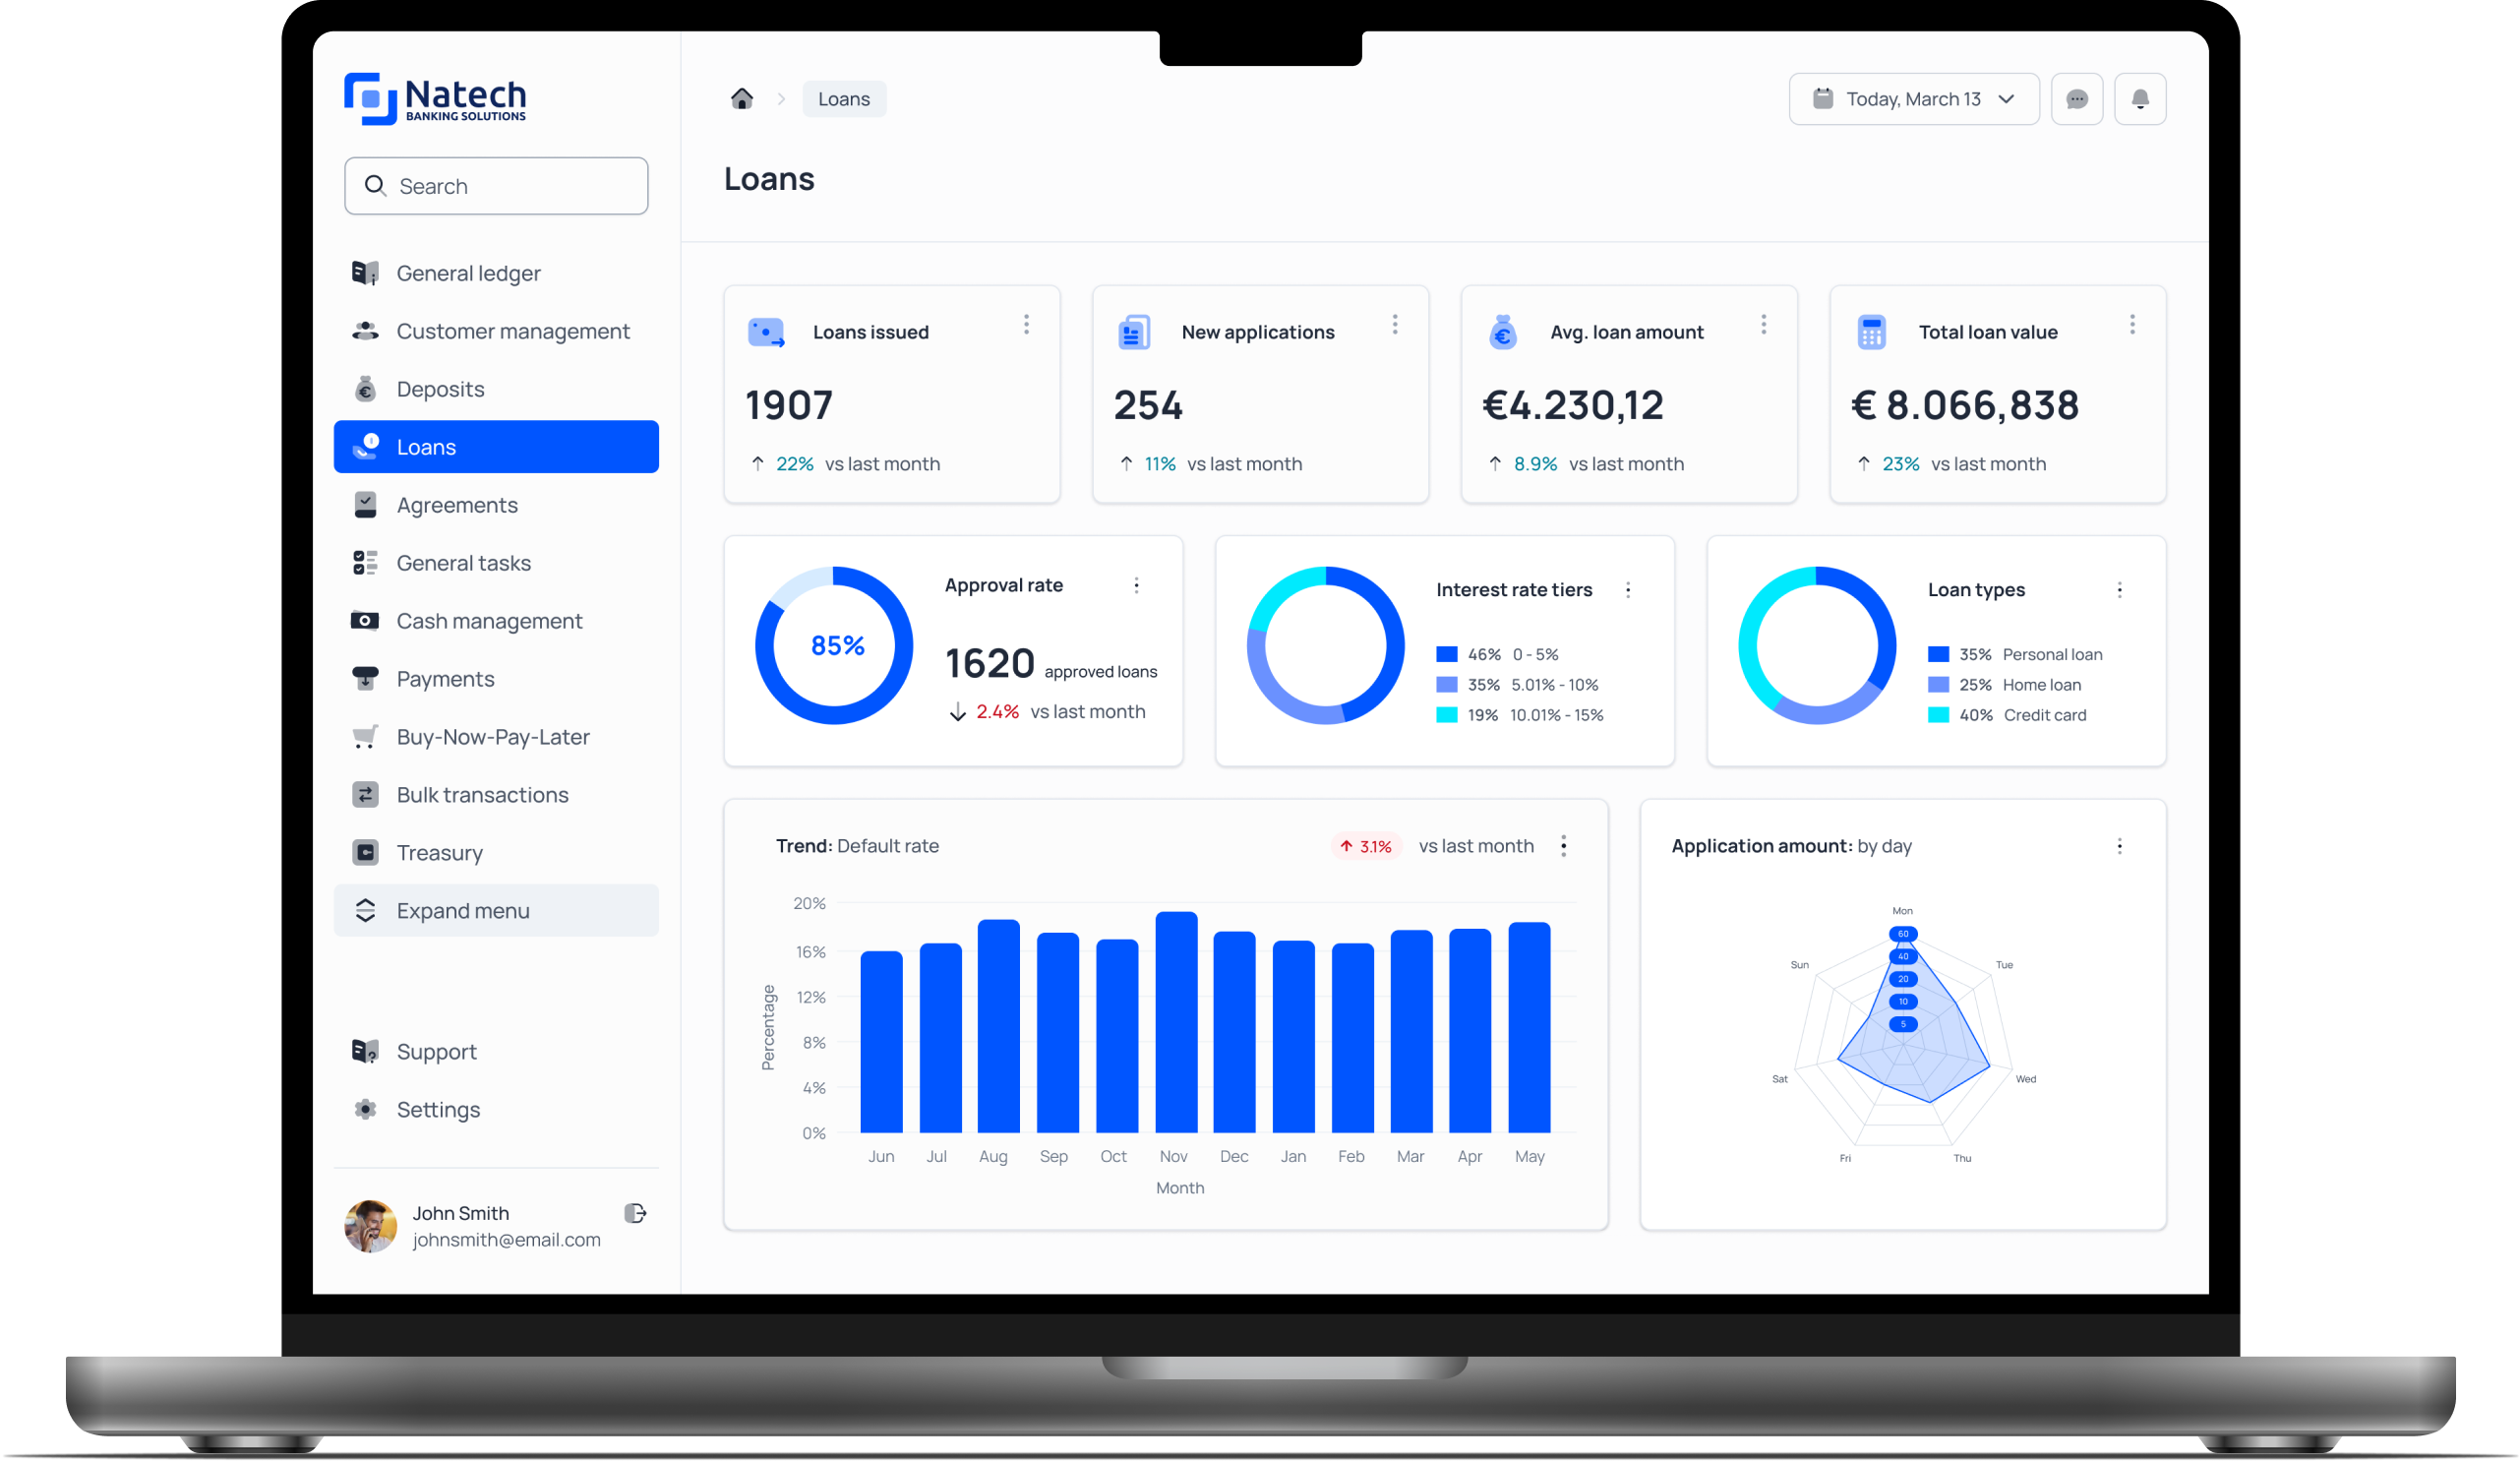Click the General Ledger icon in sidebar
Image resolution: width=2520 pixels, height=1461 pixels.
pos(367,274)
